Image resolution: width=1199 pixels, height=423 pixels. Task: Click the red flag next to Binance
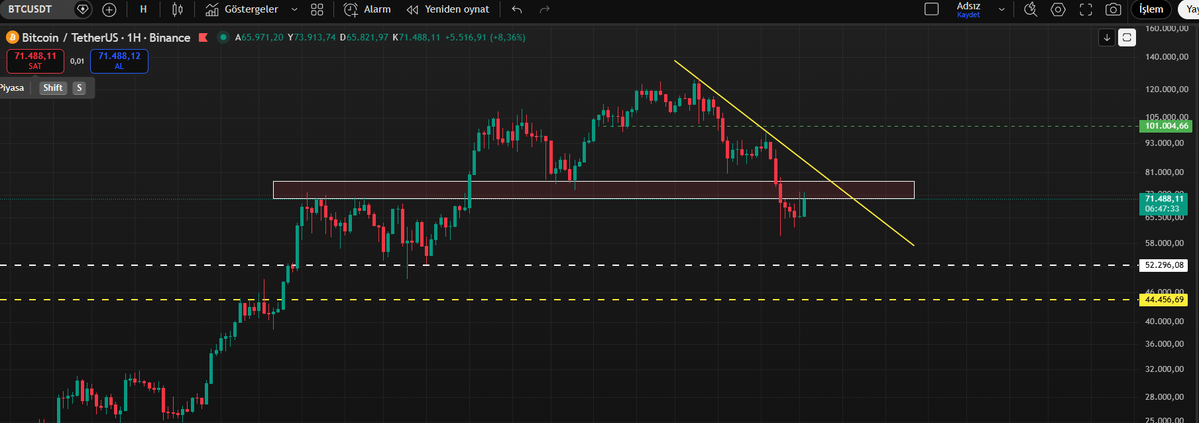pos(203,37)
